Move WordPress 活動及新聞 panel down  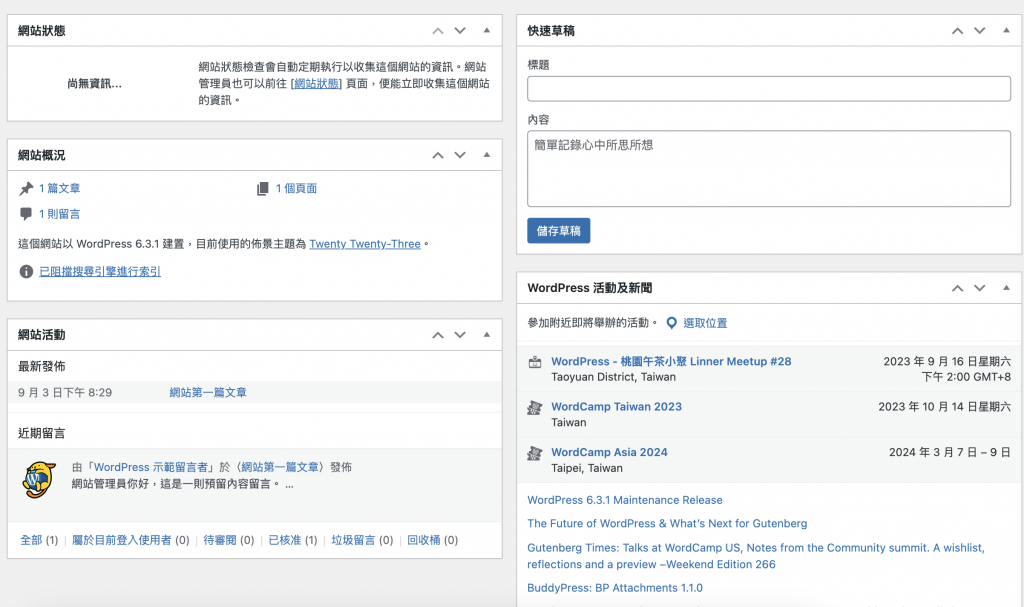(x=980, y=287)
